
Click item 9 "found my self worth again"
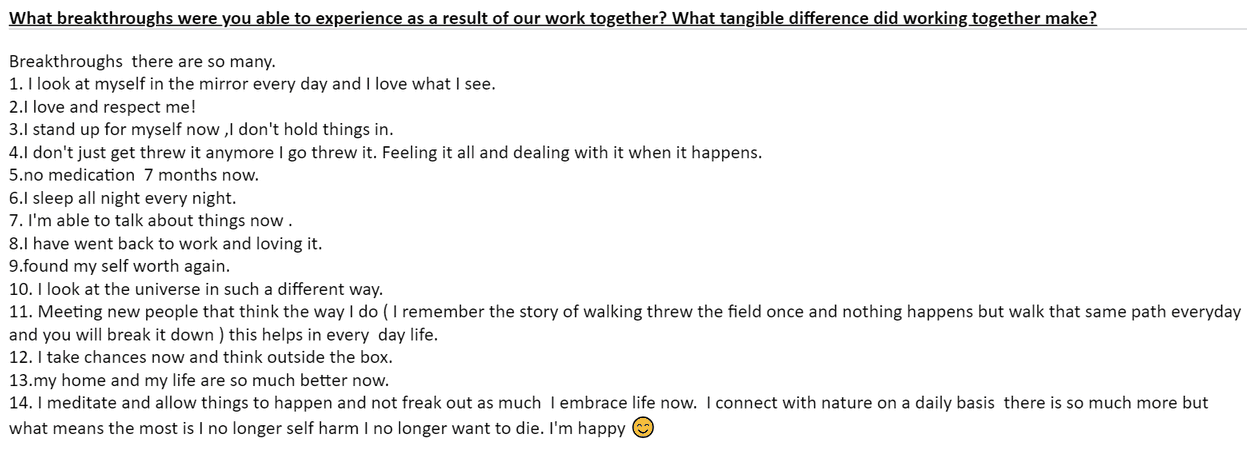click(120, 267)
